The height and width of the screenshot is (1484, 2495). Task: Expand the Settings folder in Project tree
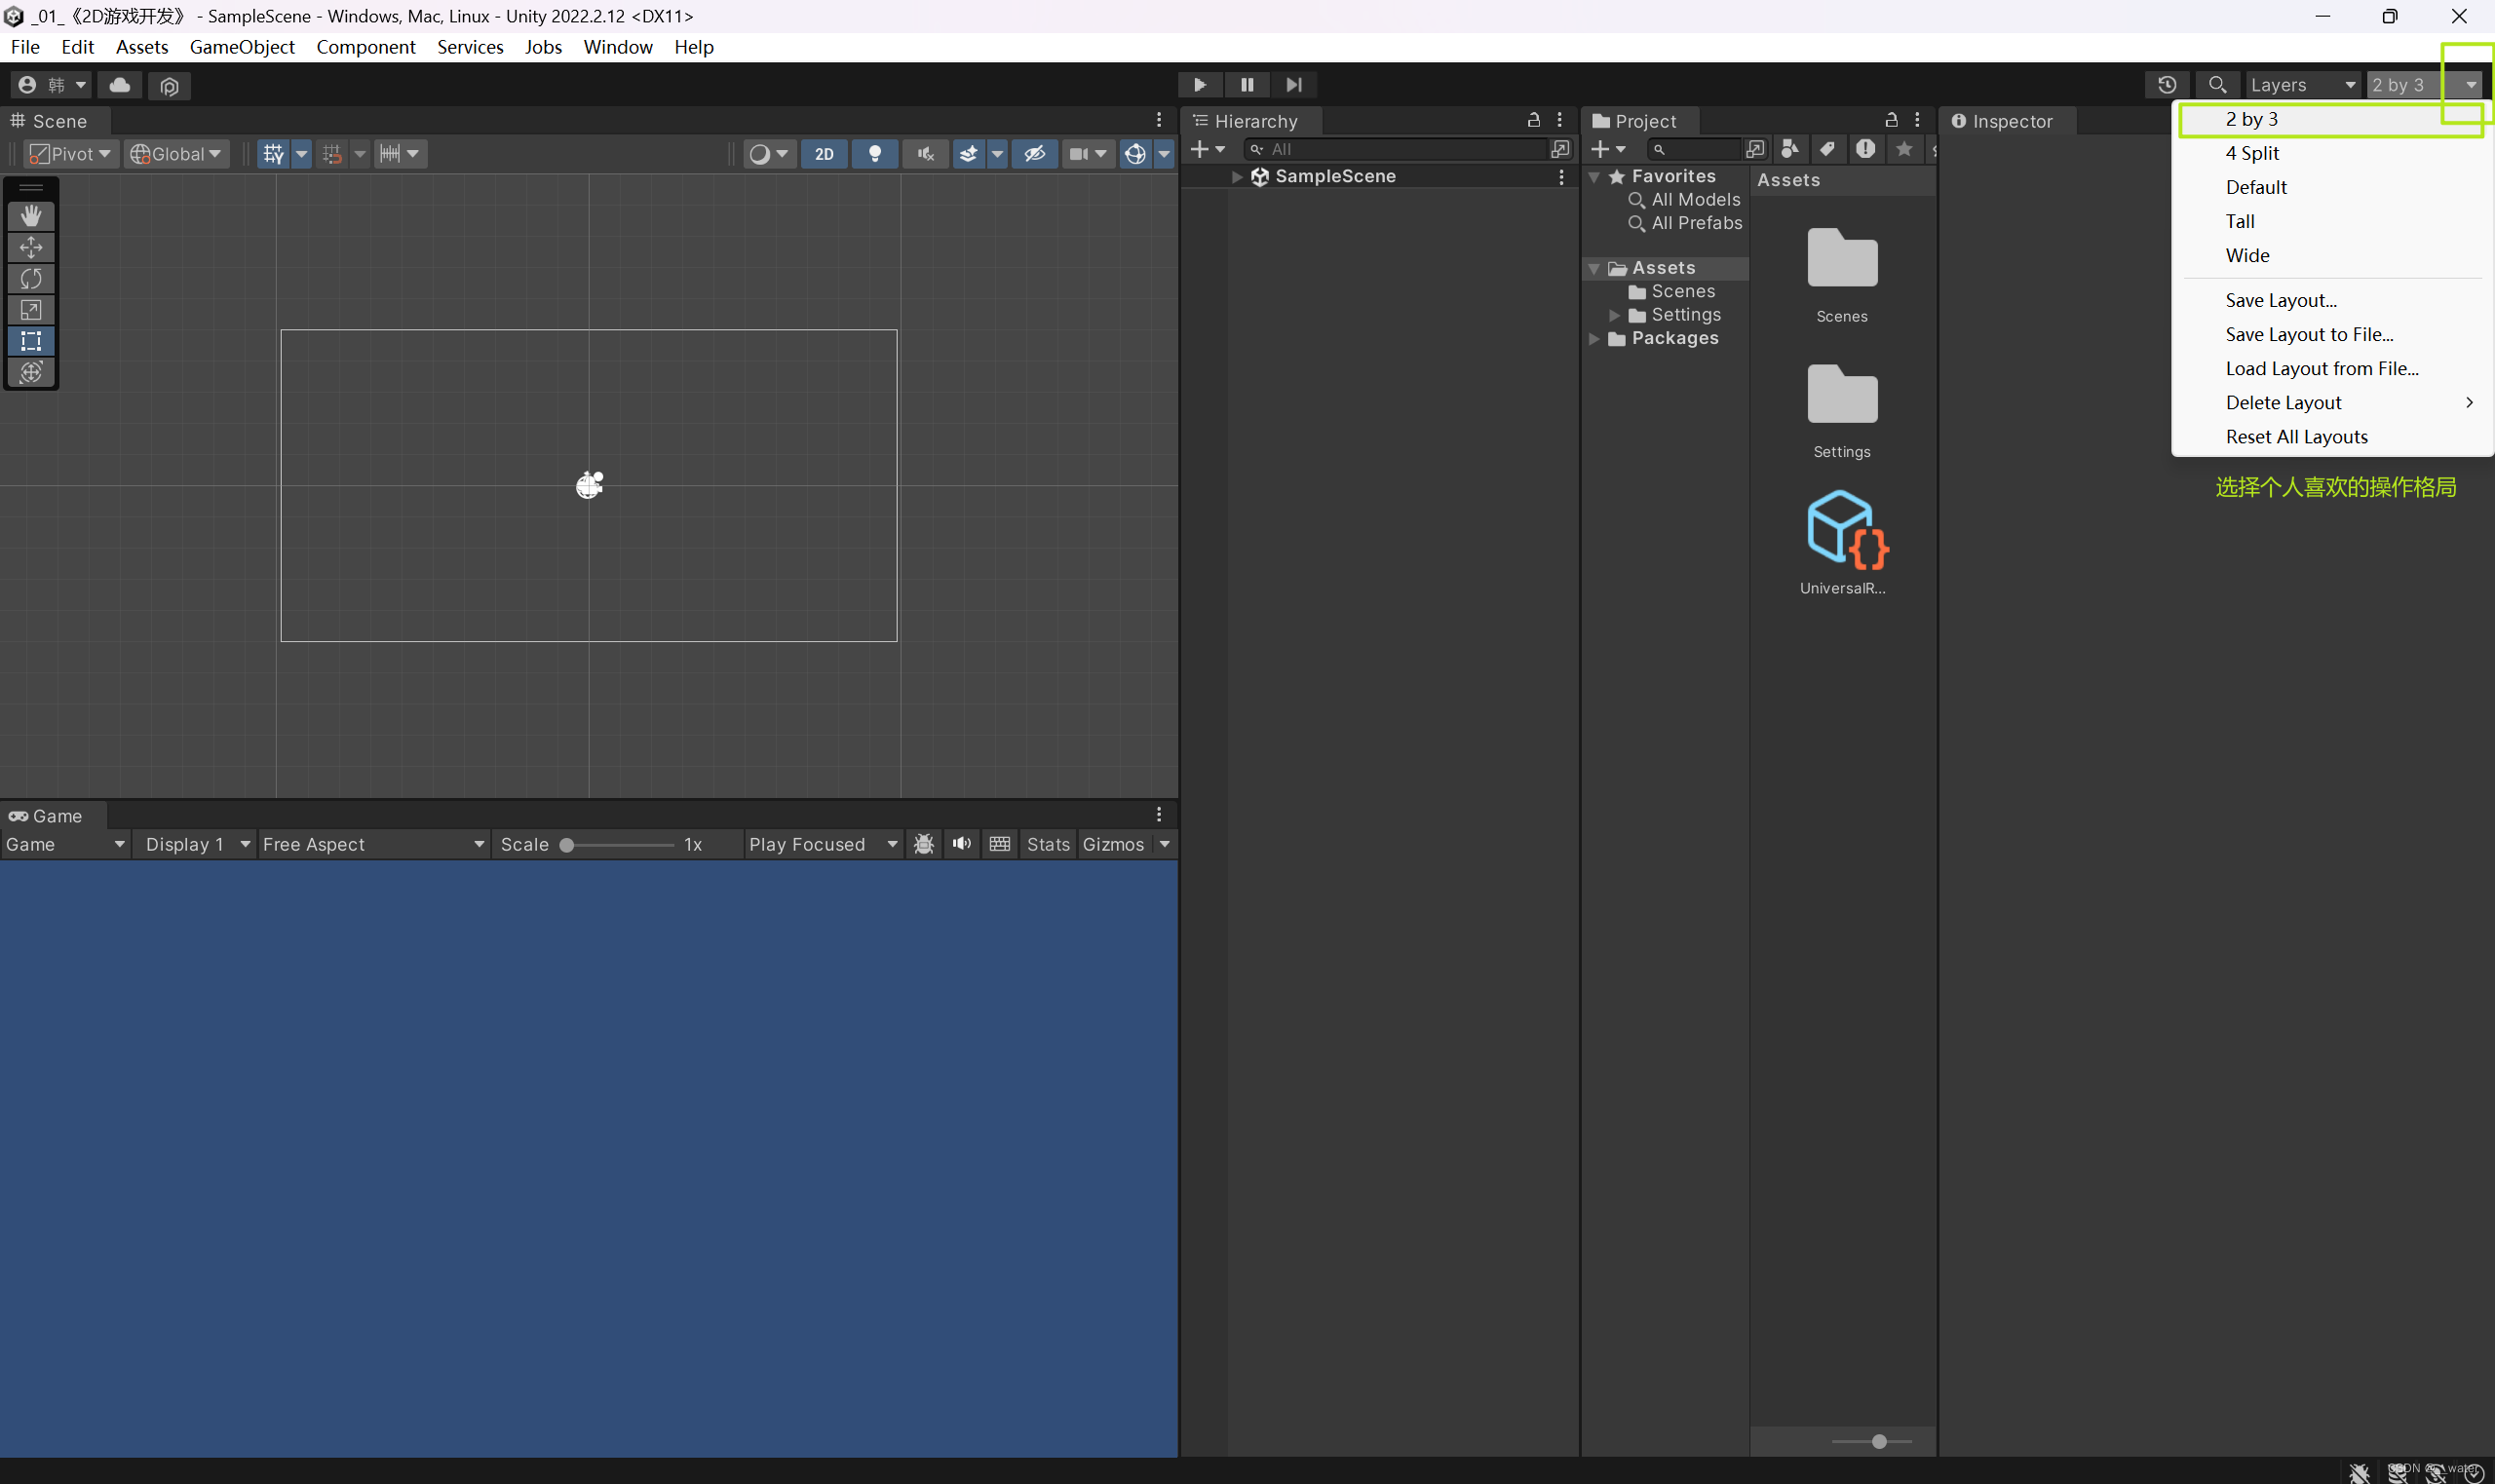[1612, 315]
